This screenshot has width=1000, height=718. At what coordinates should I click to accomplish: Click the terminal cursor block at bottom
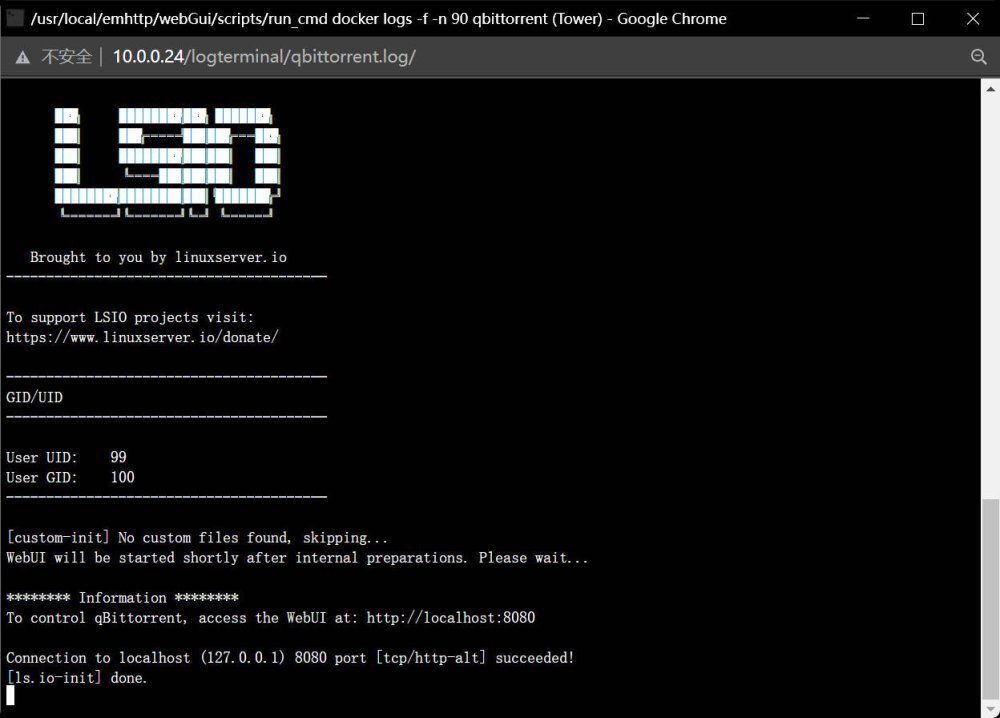coord(10,695)
